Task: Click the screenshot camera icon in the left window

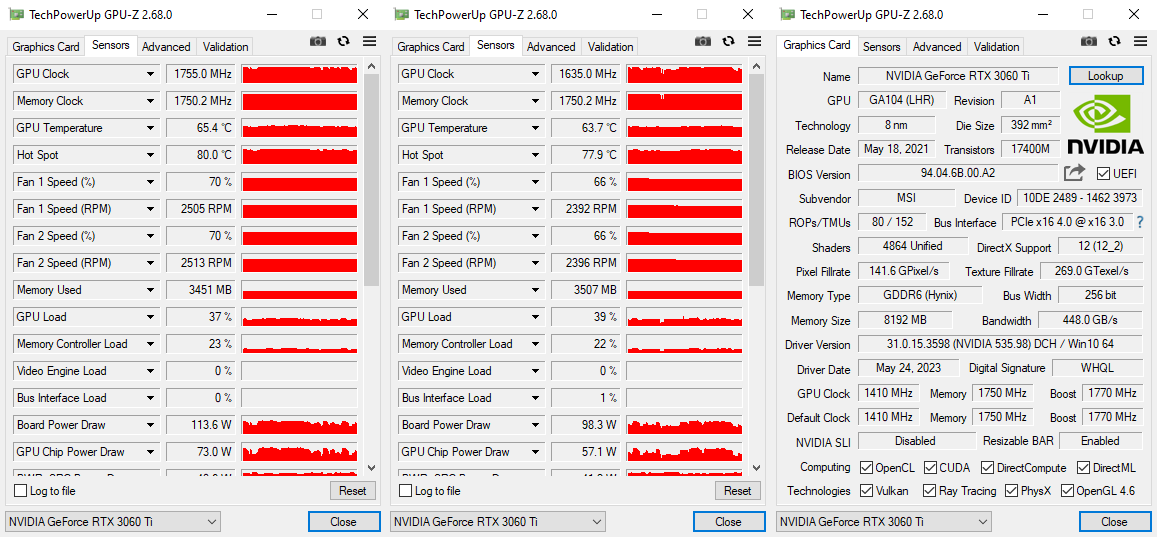Action: pyautogui.click(x=317, y=41)
